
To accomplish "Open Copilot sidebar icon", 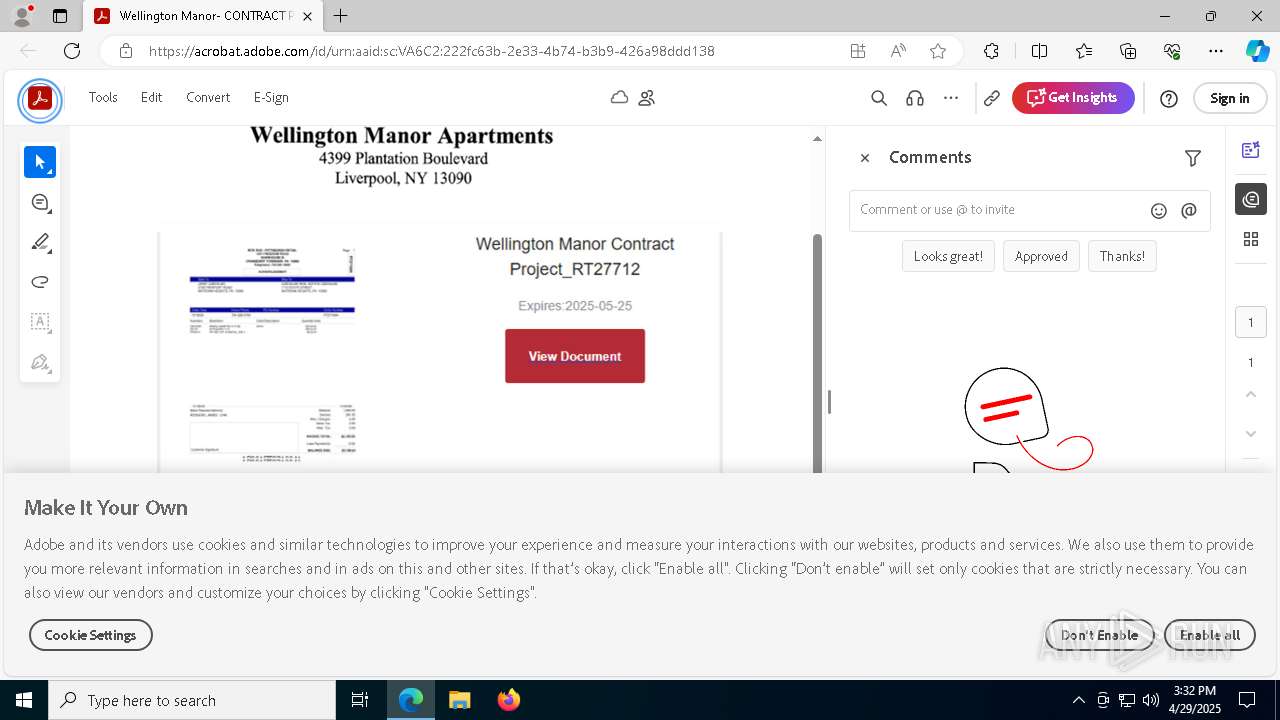I will tap(1258, 51).
